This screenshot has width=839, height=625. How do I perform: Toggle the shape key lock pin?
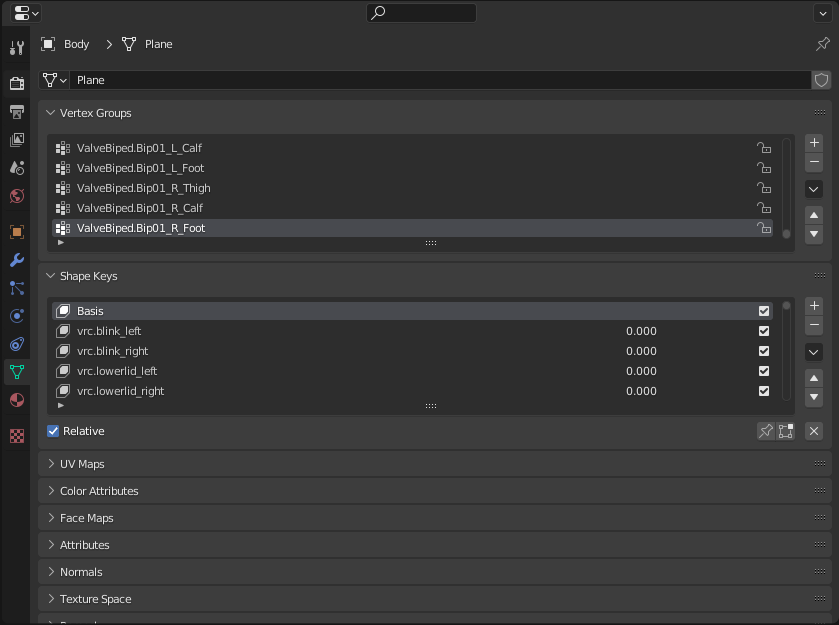[766, 431]
